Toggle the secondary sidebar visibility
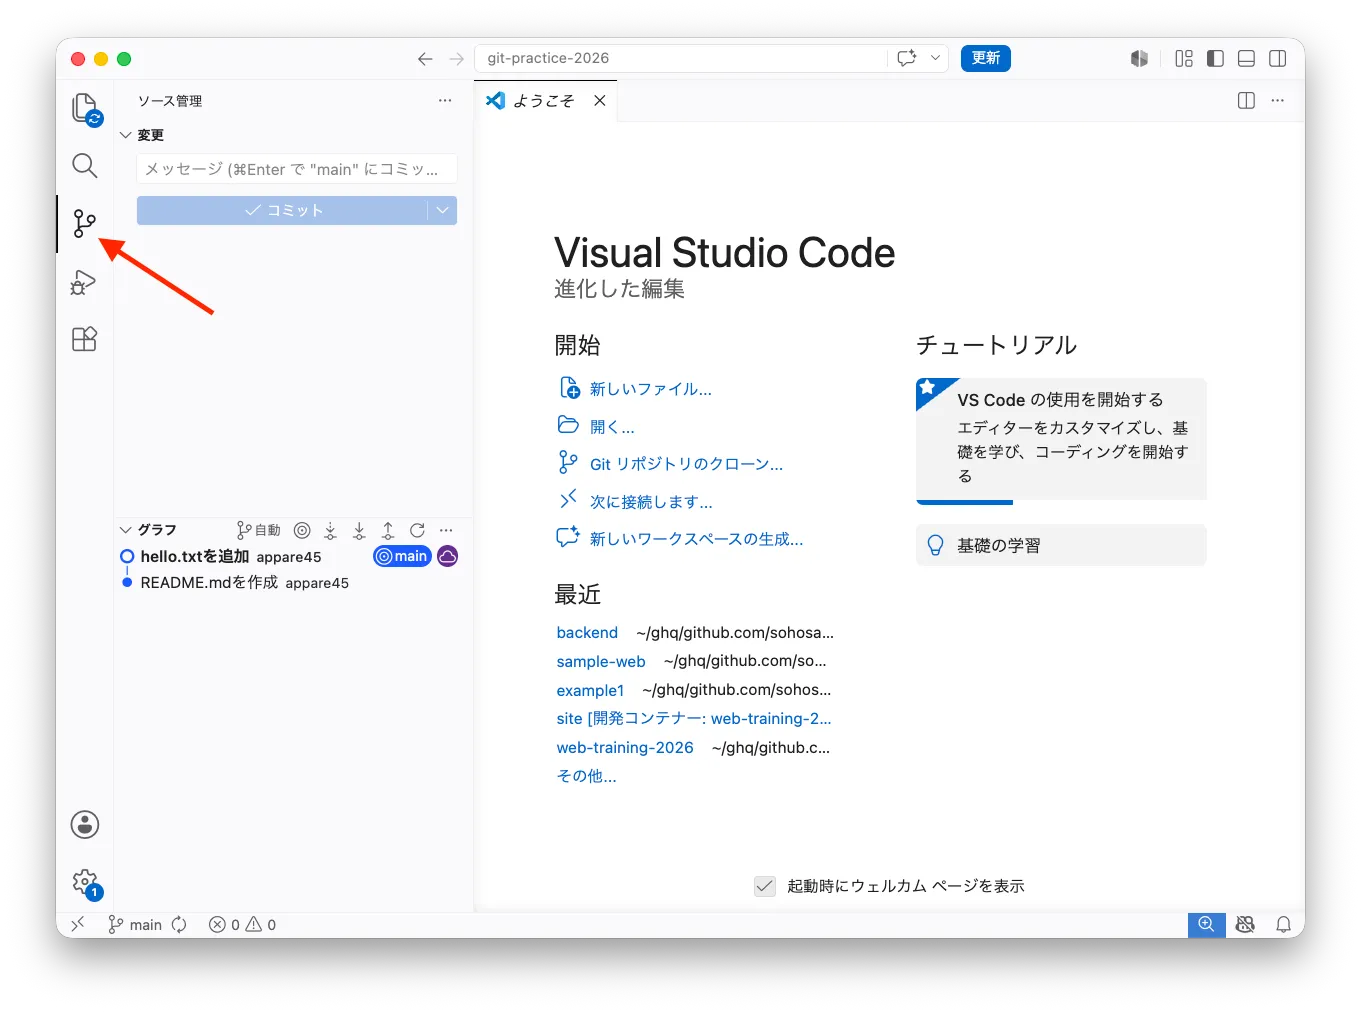The width and height of the screenshot is (1361, 1012). click(x=1277, y=59)
